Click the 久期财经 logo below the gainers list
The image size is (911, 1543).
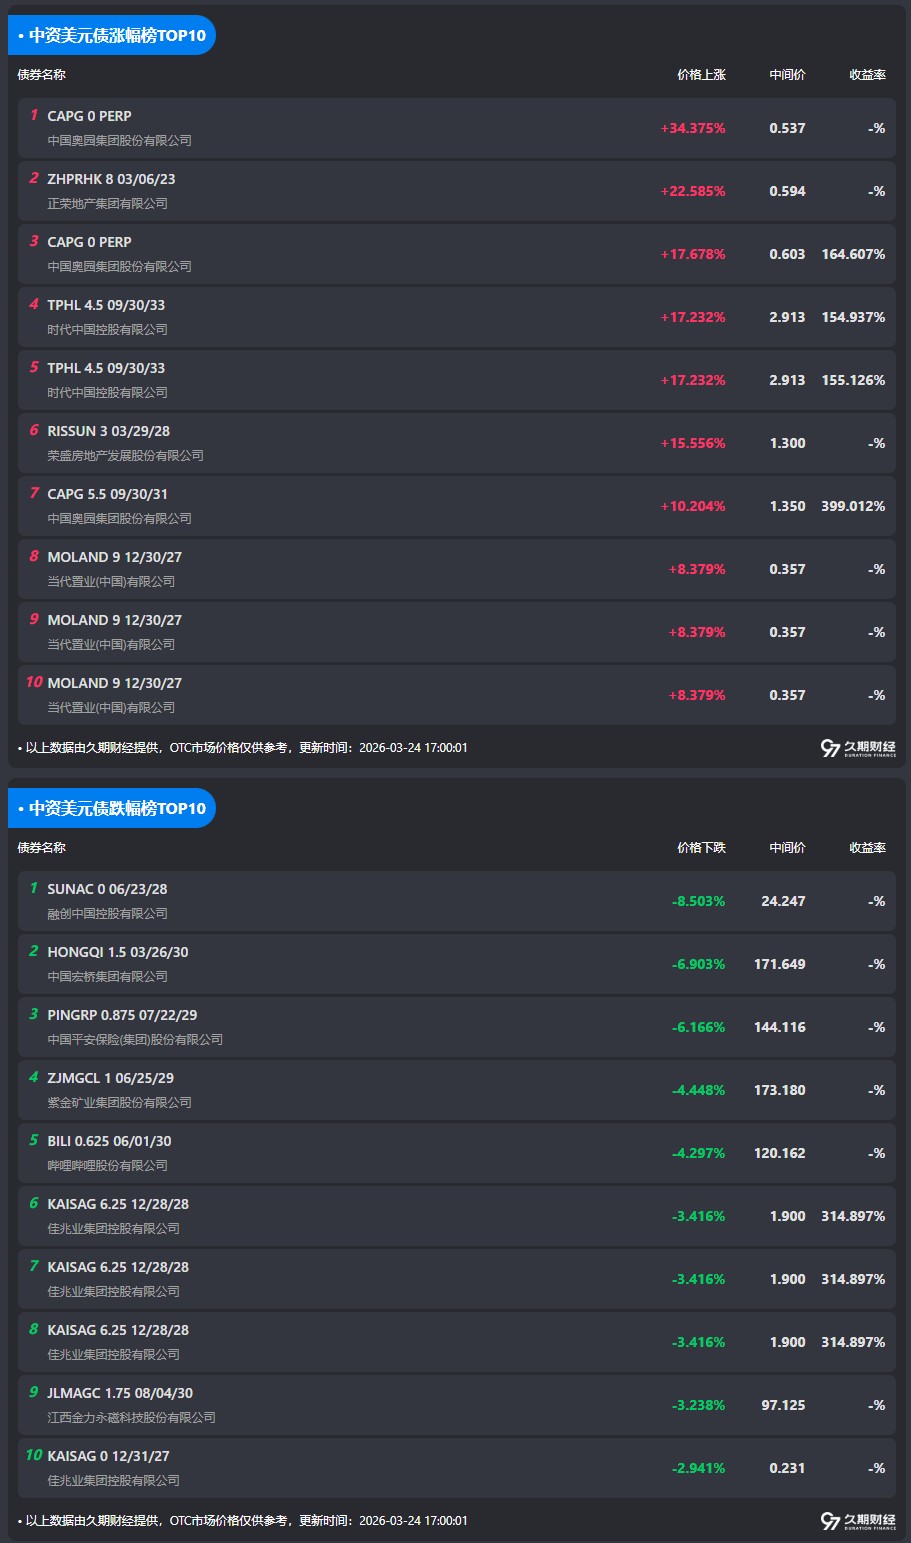pyautogui.click(x=857, y=748)
